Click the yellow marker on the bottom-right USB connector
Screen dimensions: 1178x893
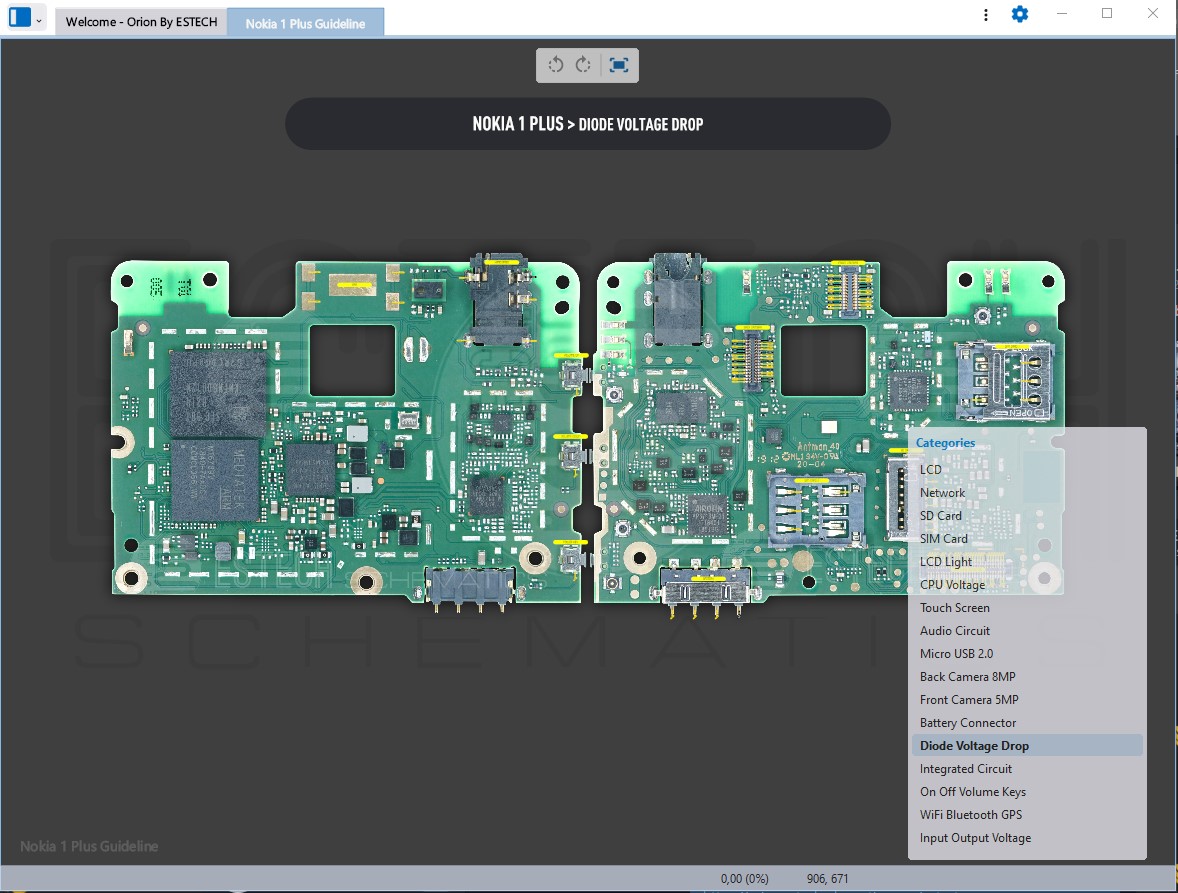click(x=708, y=579)
